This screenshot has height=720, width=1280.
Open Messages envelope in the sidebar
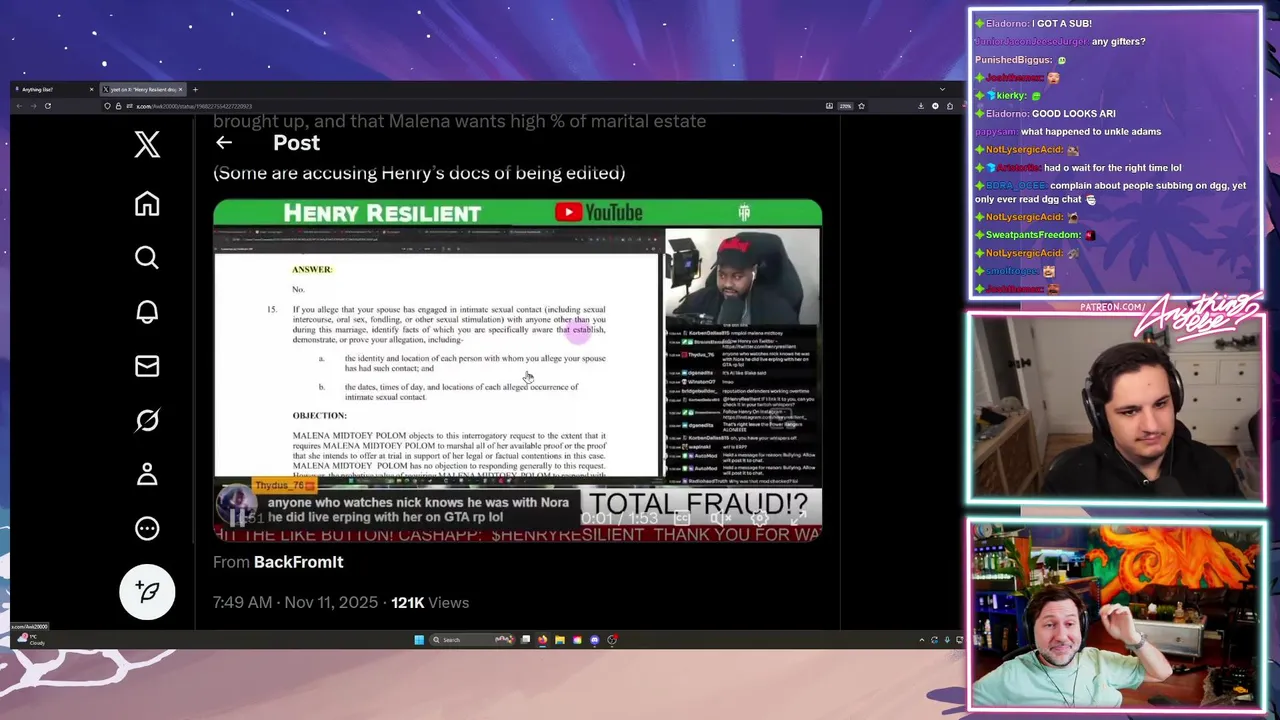pos(147,366)
